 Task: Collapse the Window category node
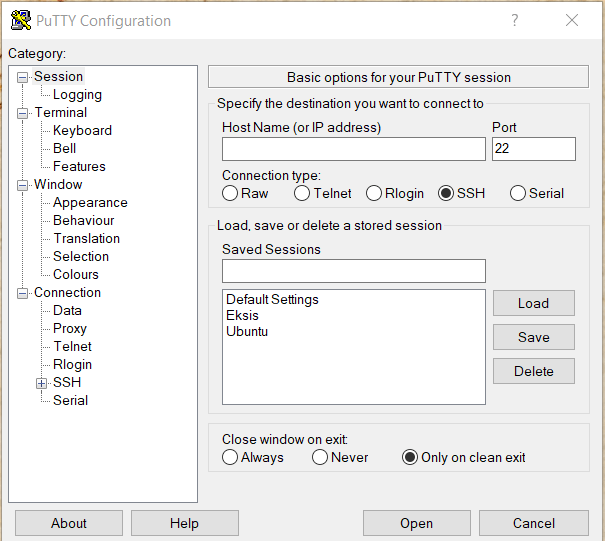pos(23,185)
